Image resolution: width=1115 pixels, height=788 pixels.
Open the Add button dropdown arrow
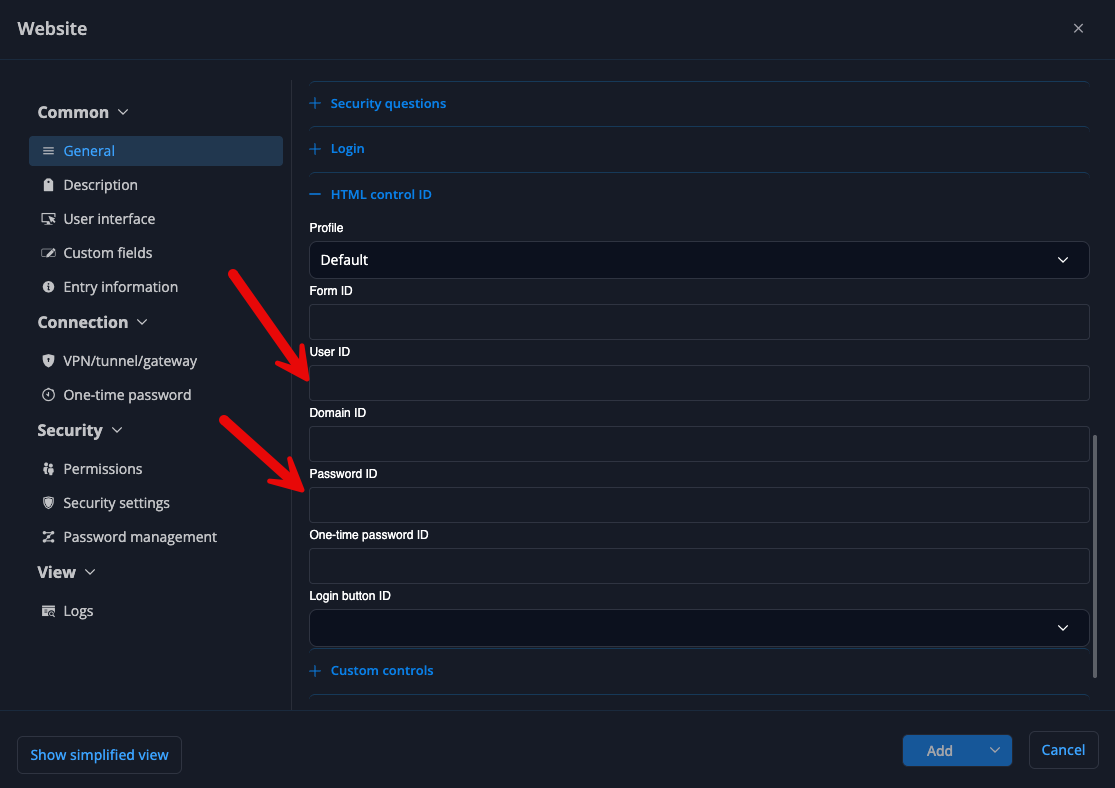pos(995,750)
